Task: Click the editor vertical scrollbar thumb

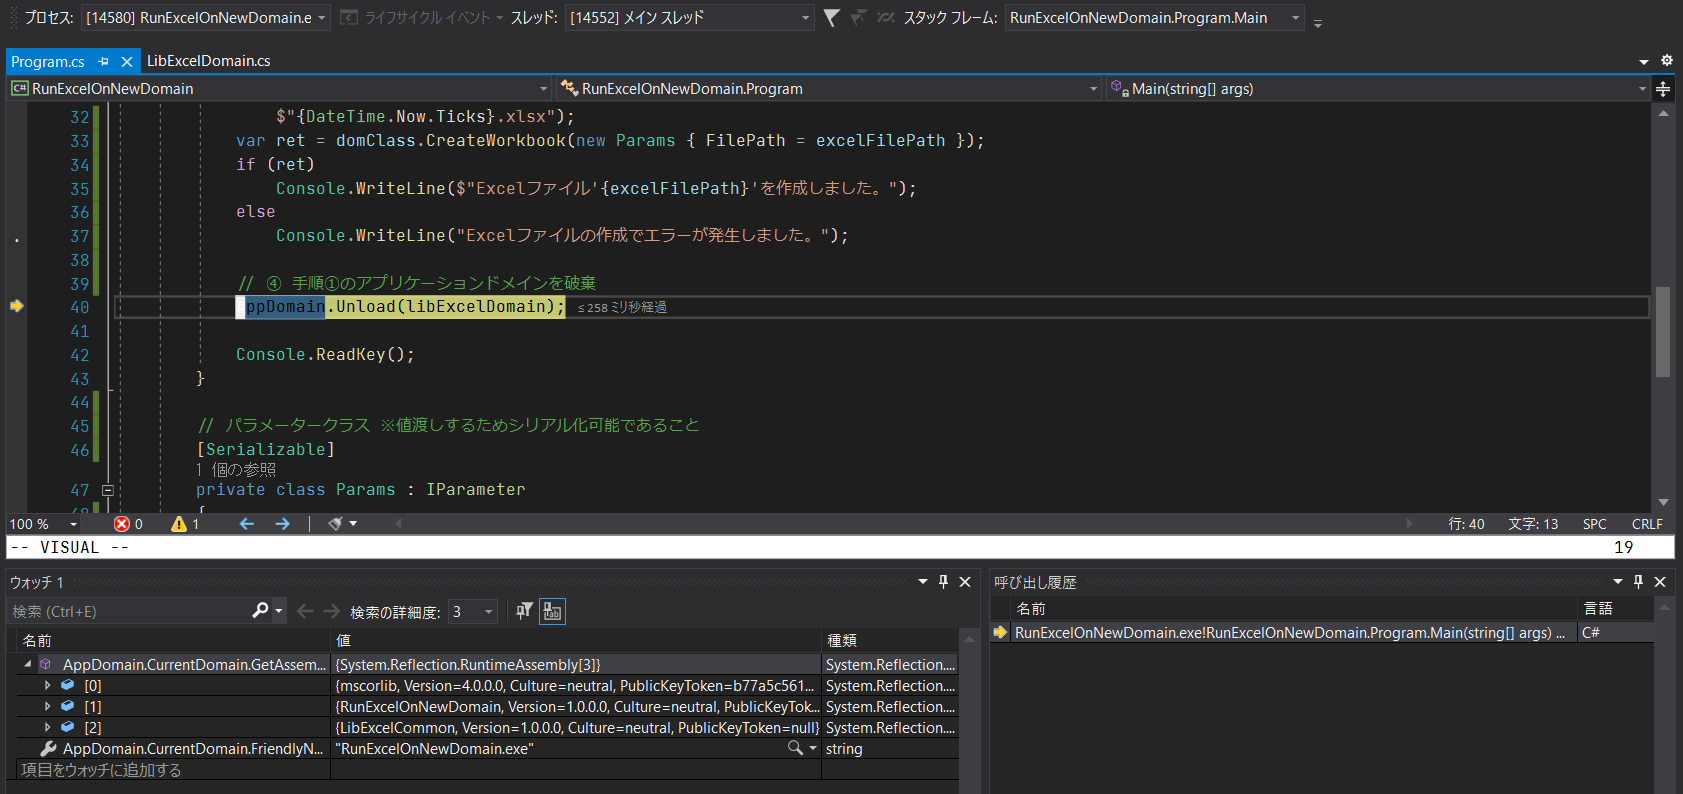Action: (1663, 331)
